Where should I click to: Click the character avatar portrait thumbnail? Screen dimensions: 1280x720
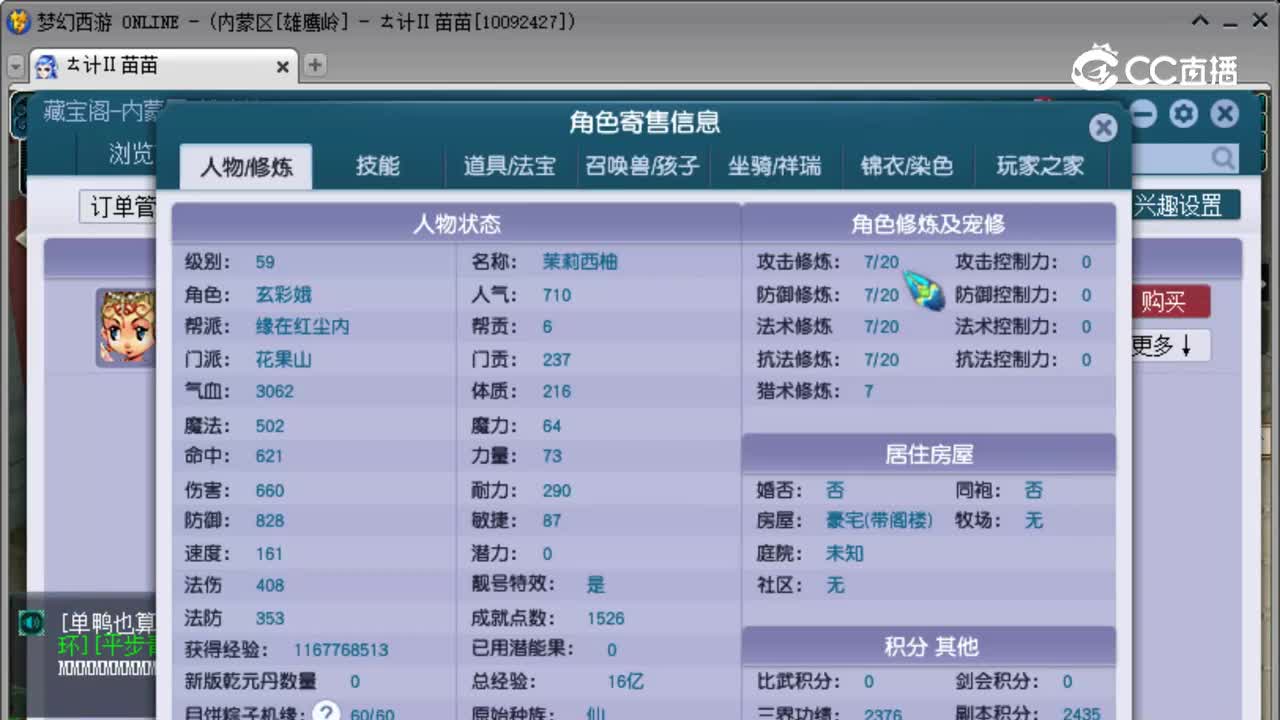tap(125, 328)
